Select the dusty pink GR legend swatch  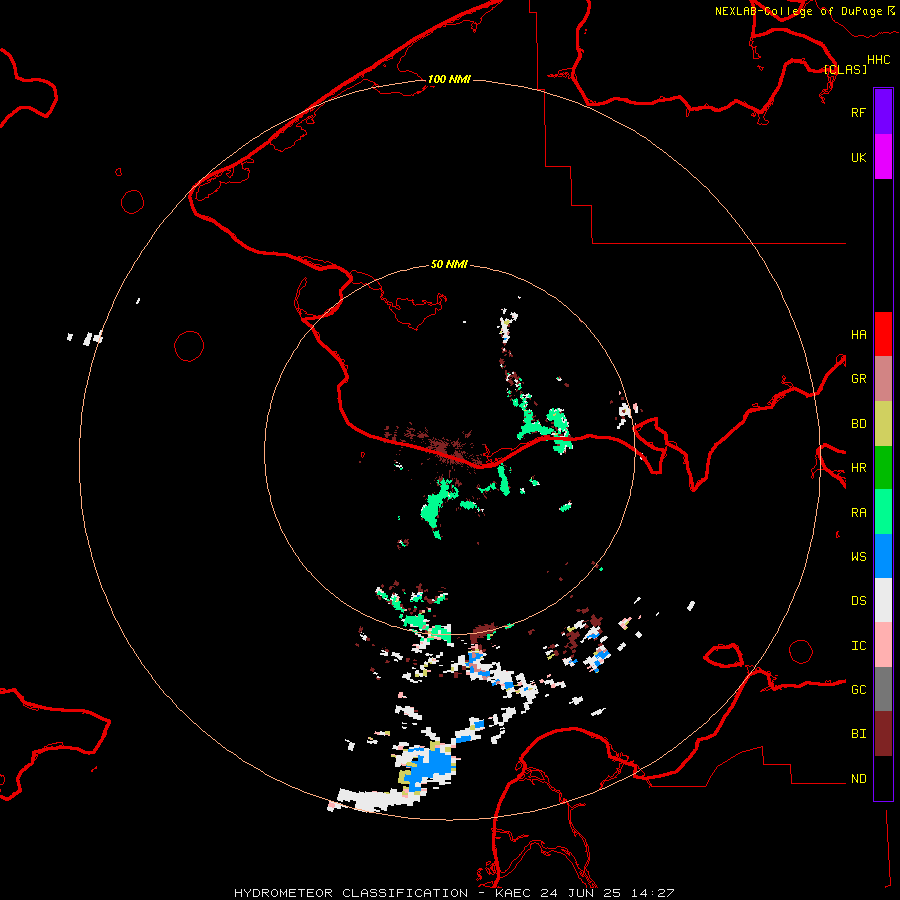tap(883, 379)
